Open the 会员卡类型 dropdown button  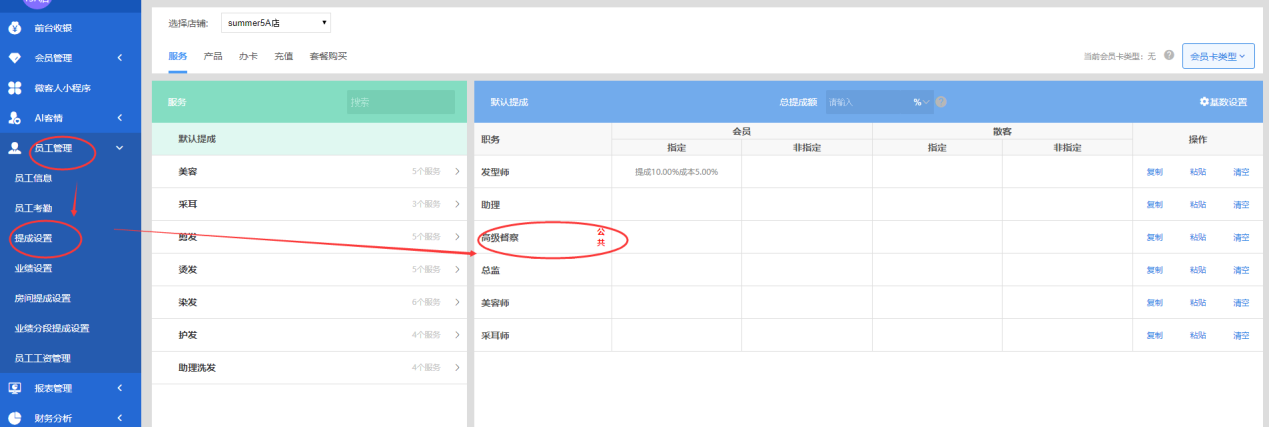pyautogui.click(x=1218, y=57)
